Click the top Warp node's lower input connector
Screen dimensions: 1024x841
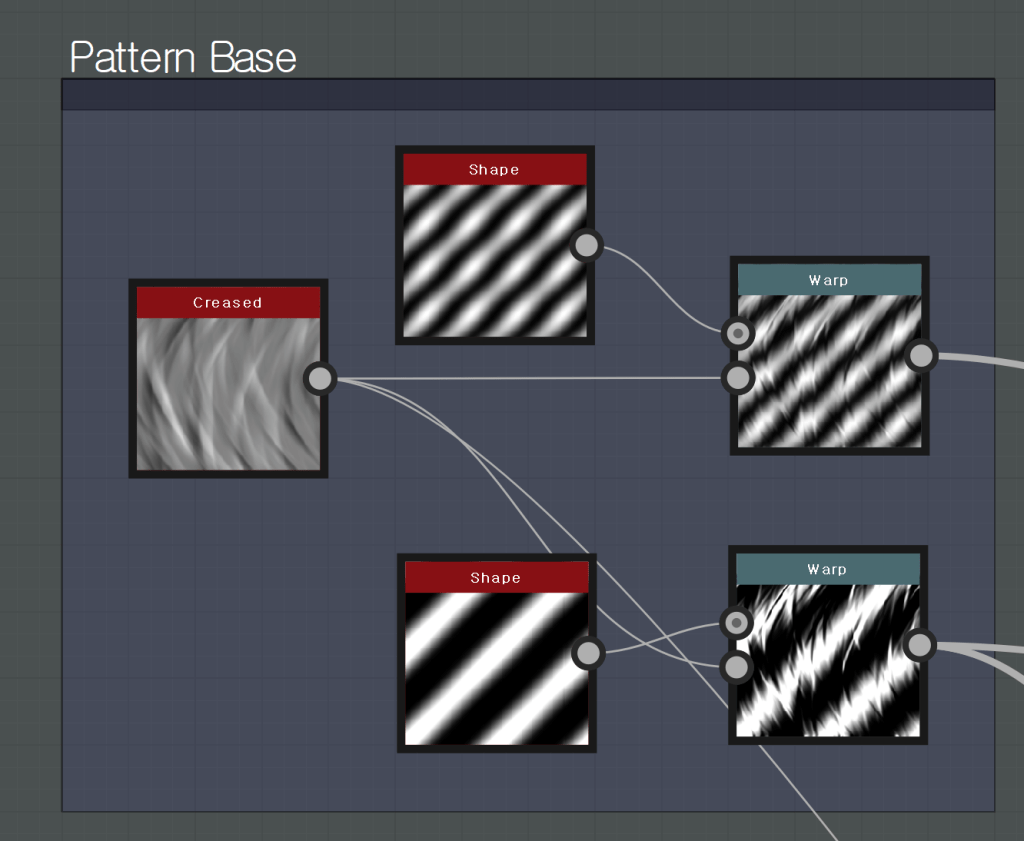click(738, 378)
